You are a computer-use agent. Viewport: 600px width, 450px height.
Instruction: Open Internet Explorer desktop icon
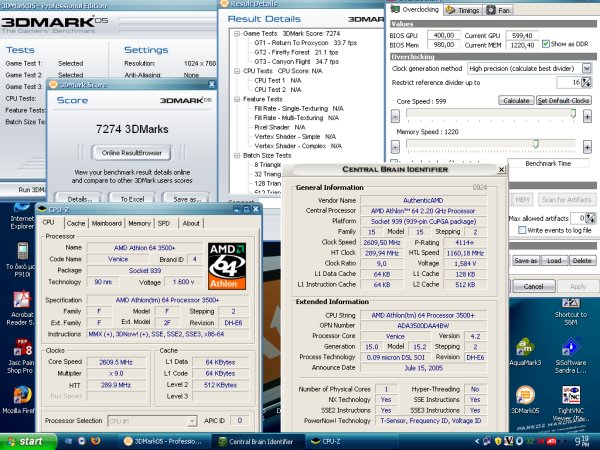[x=21, y=217]
